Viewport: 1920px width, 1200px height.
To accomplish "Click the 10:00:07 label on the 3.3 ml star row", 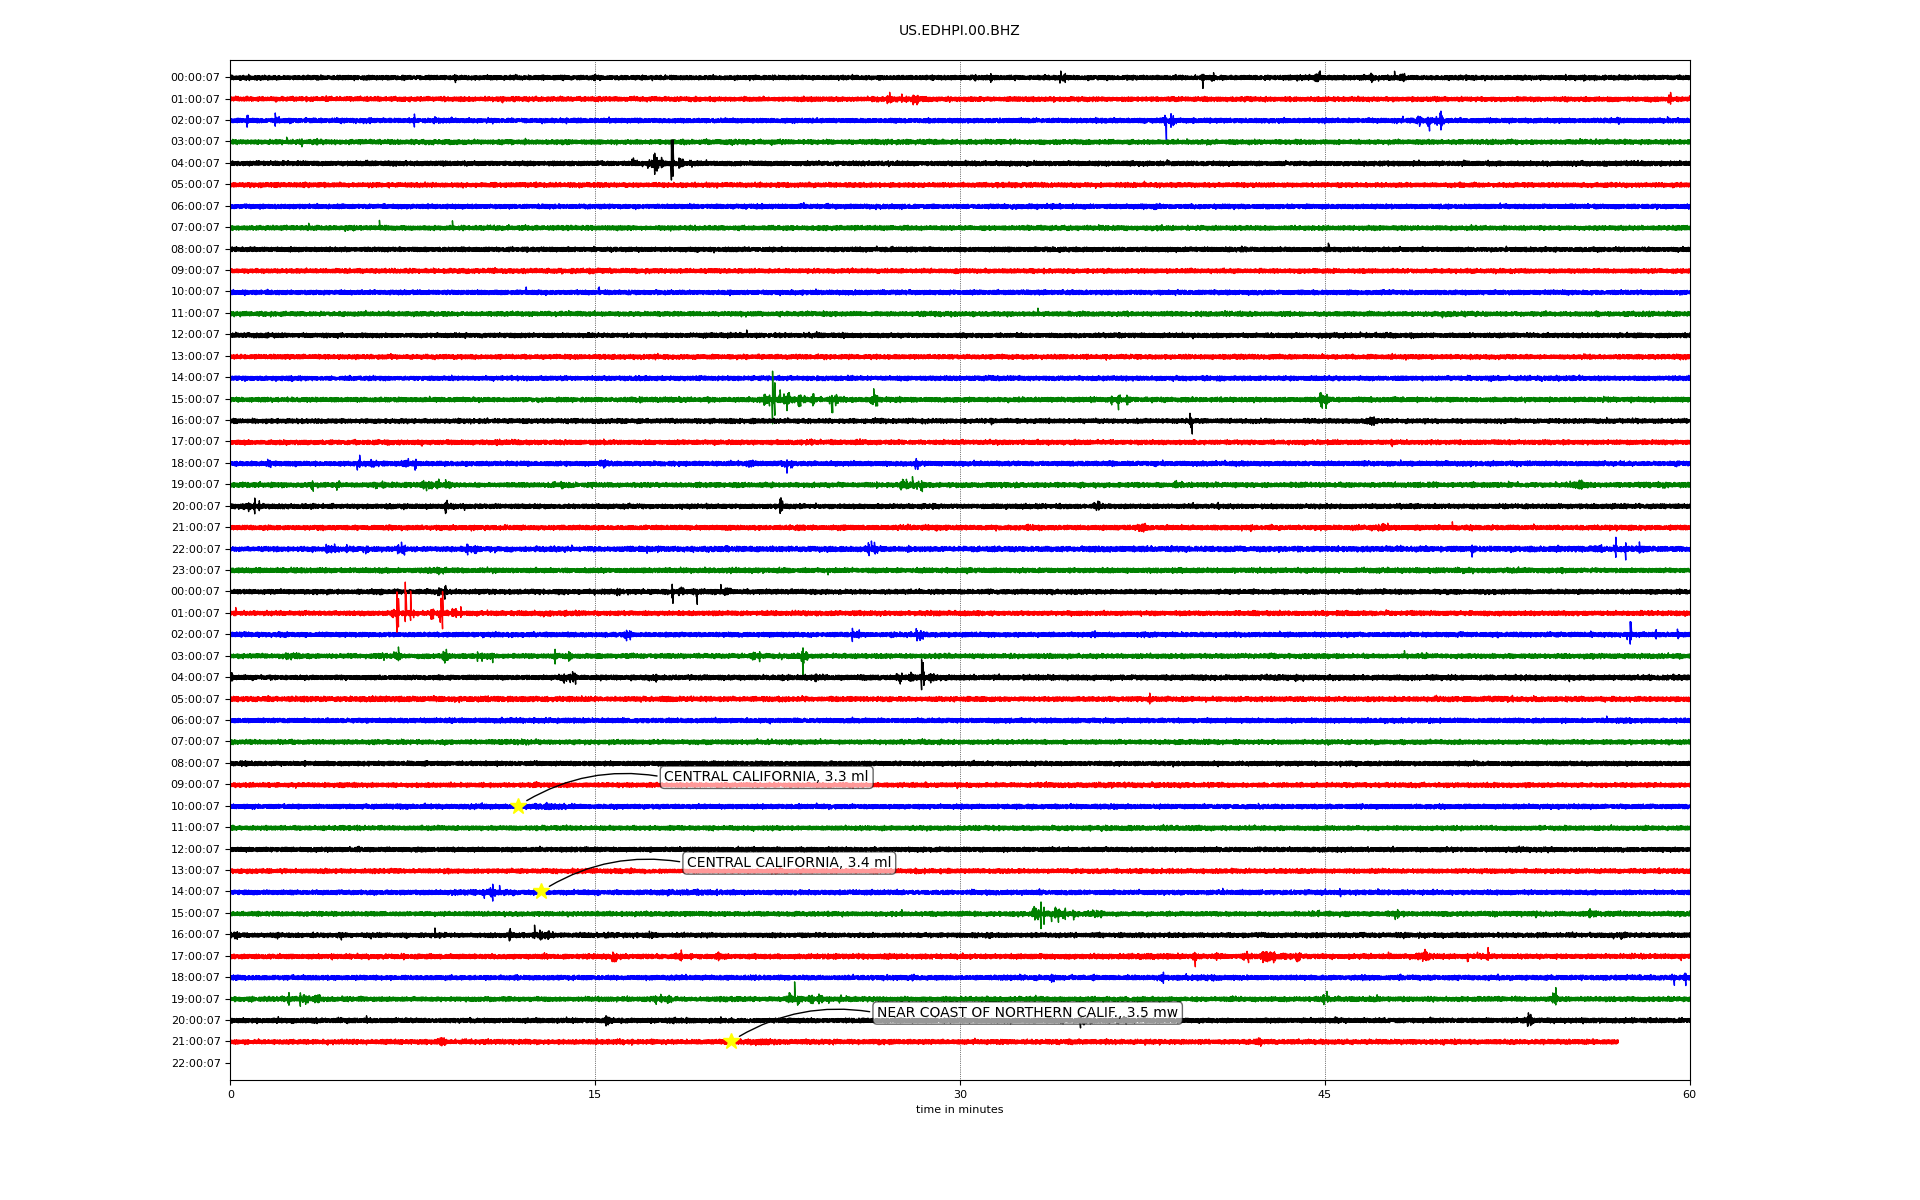I will pos(195,807).
